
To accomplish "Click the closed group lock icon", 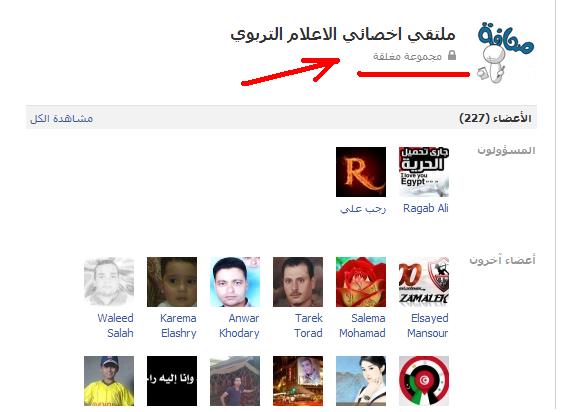I will coord(452,55).
